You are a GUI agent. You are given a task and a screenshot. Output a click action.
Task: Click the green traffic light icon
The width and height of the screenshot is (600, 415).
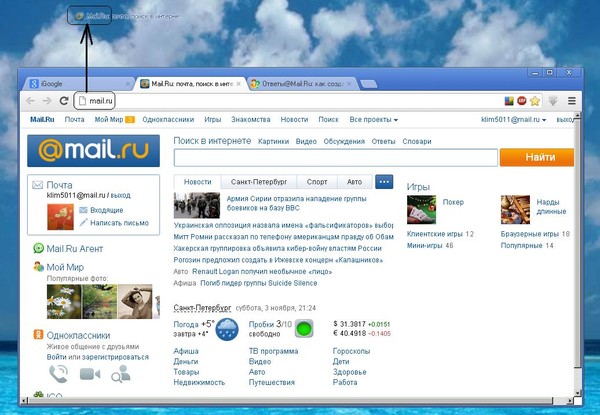pyautogui.click(x=305, y=329)
